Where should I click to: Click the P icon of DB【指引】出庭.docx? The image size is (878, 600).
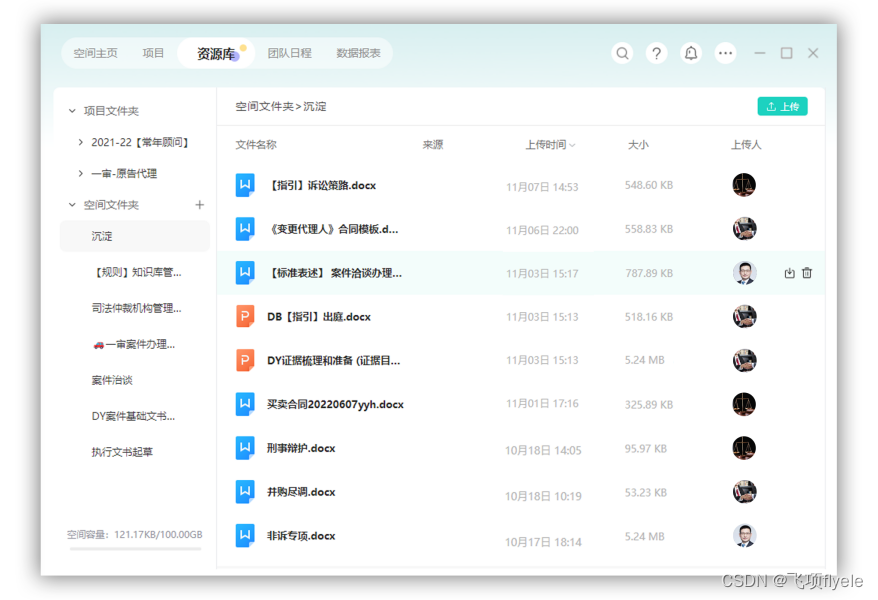[x=245, y=317]
